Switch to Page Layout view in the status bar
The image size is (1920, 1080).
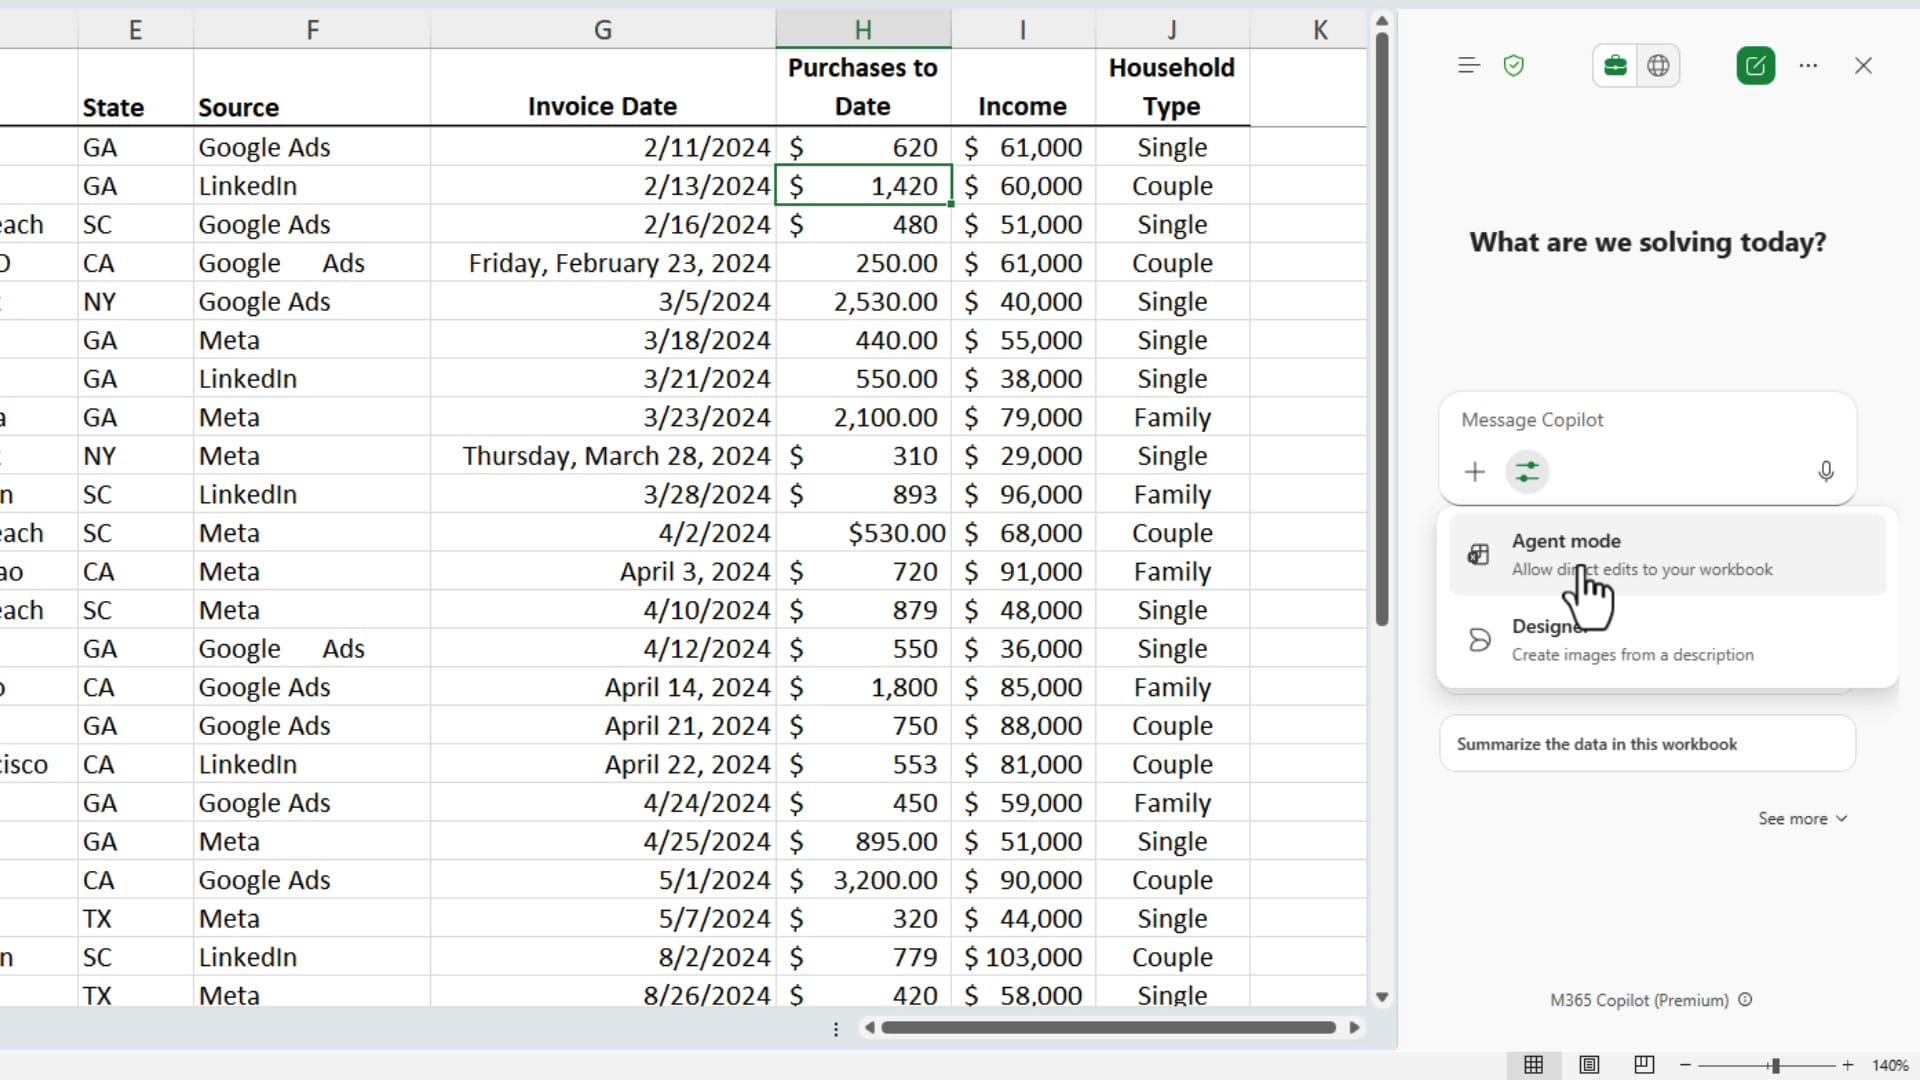pos(1589,1064)
